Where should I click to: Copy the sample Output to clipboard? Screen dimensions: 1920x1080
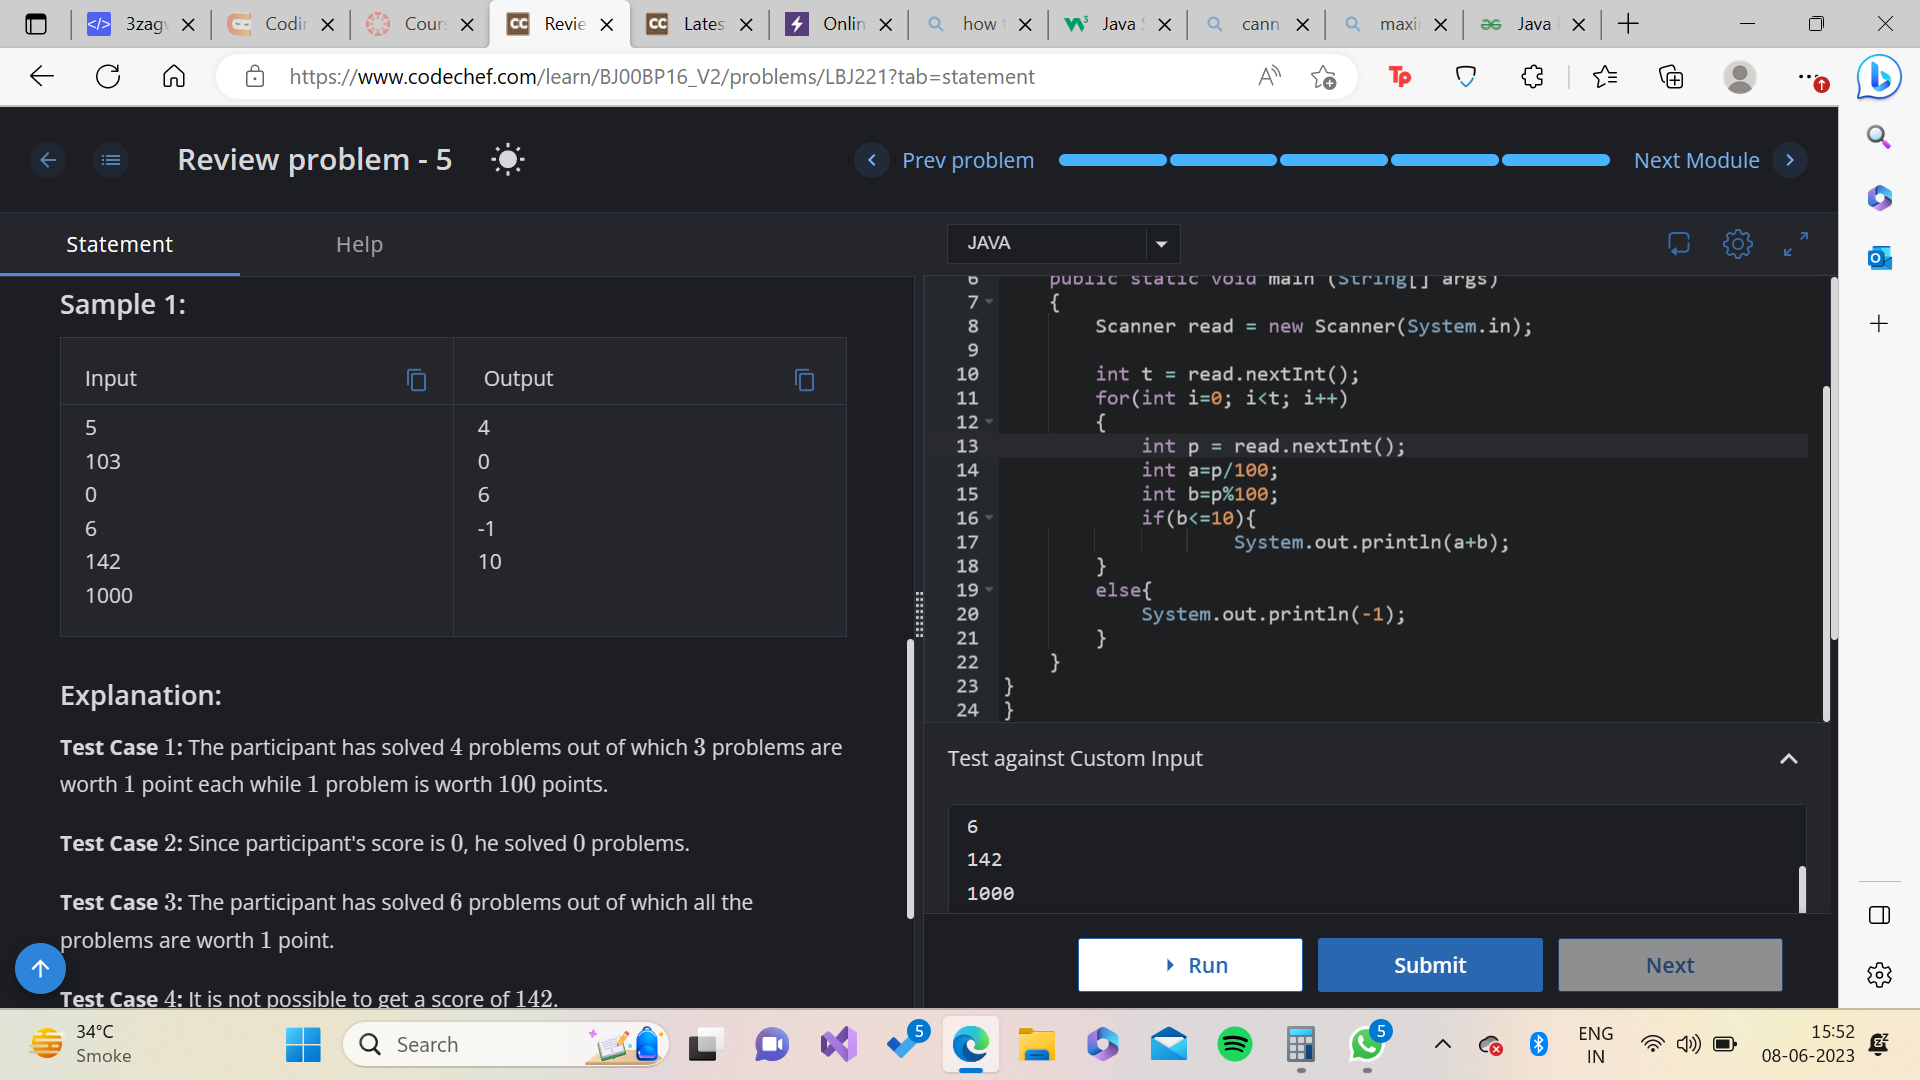[804, 380]
